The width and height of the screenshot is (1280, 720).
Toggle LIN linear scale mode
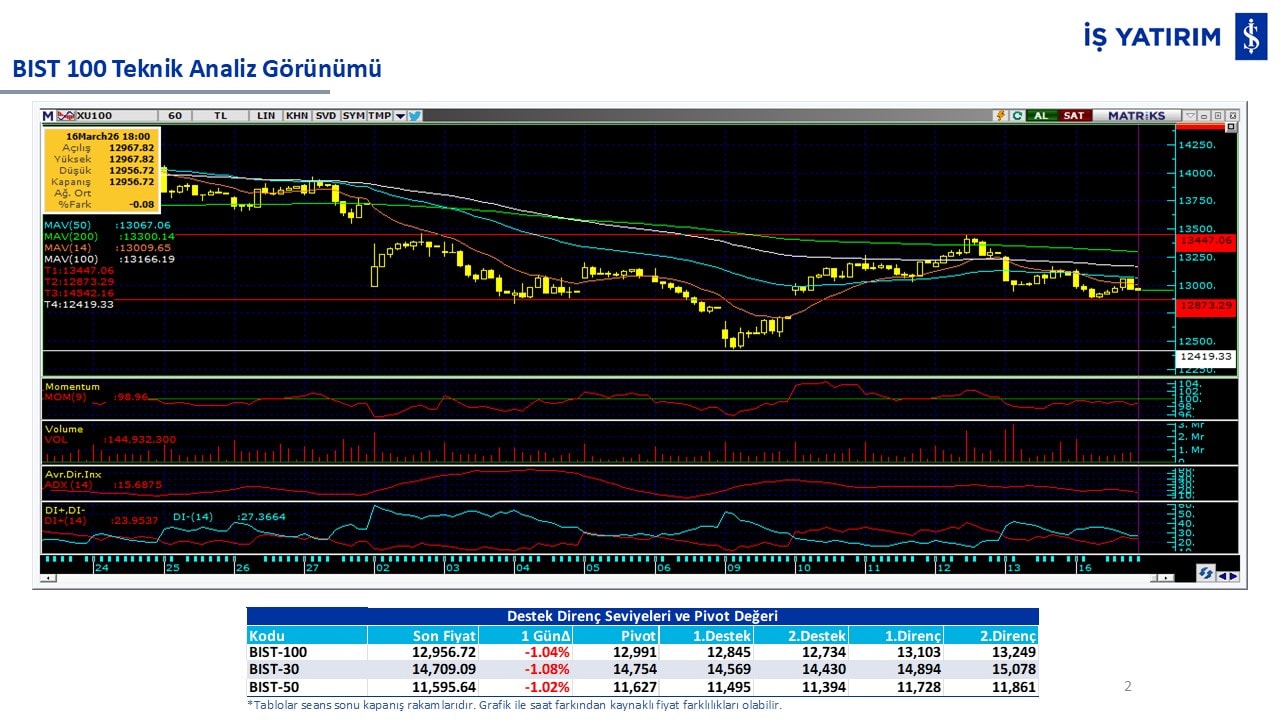pyautogui.click(x=265, y=116)
